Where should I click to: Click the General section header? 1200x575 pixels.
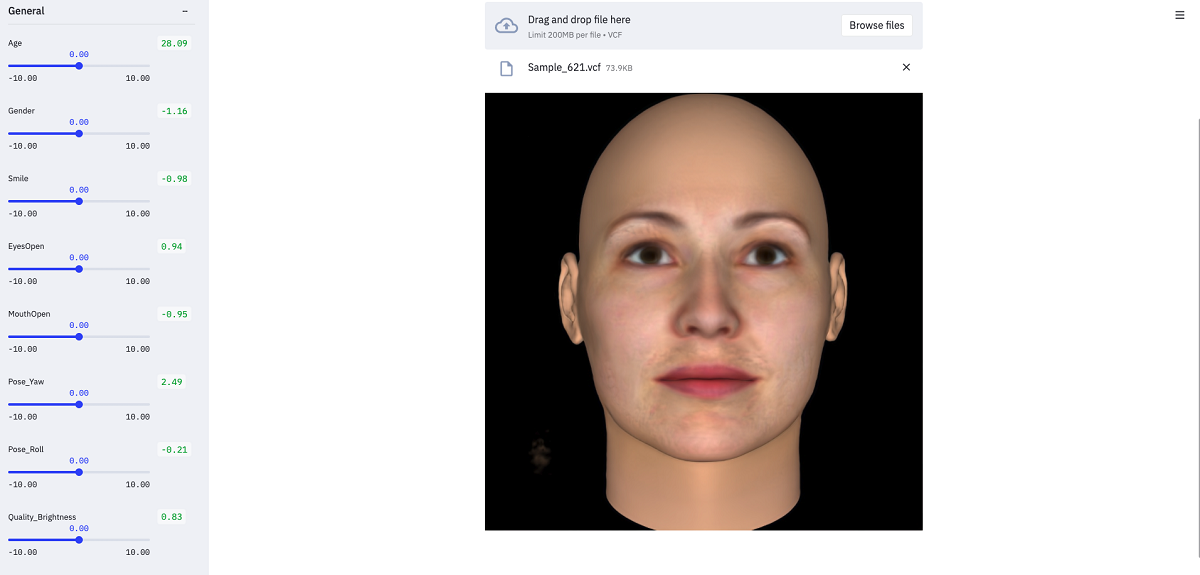(27, 11)
